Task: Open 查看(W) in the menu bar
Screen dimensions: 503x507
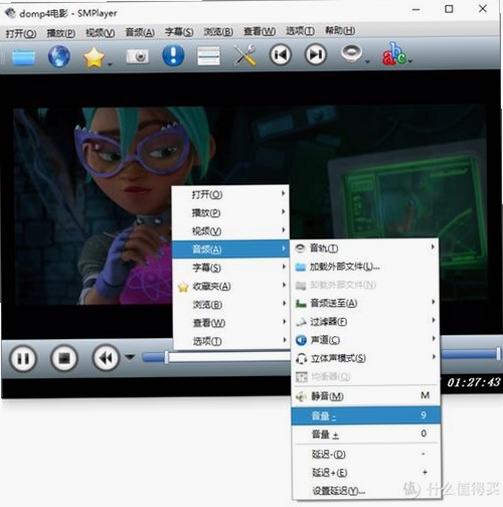Action: (x=260, y=32)
